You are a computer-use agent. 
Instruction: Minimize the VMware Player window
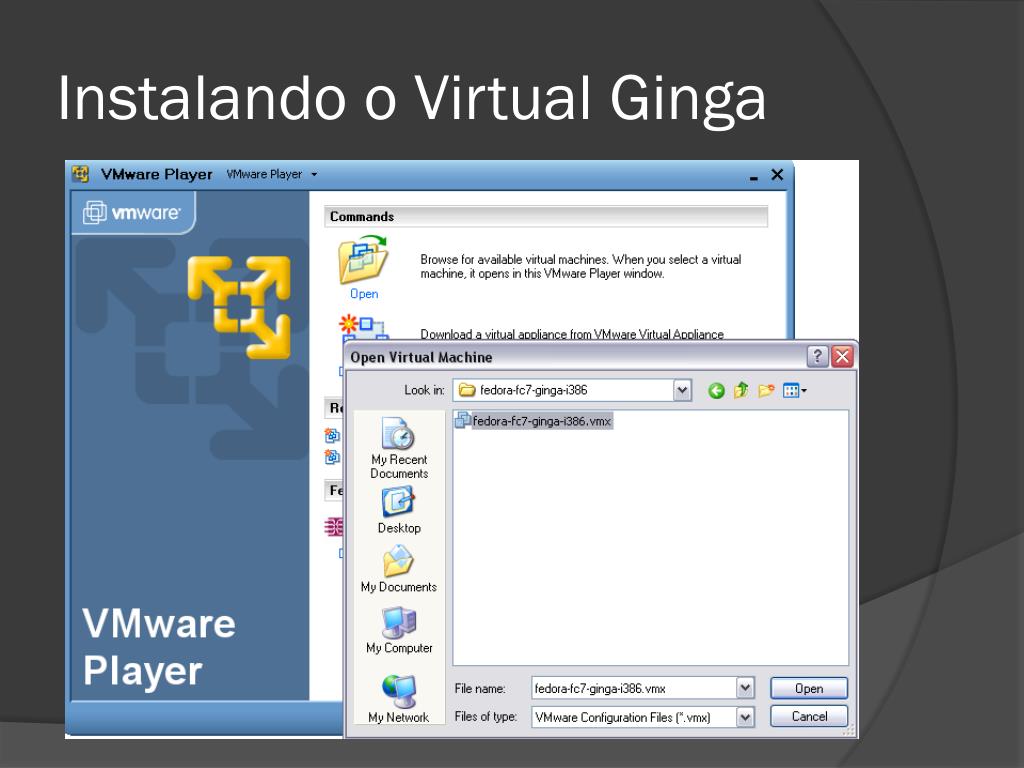(x=754, y=176)
